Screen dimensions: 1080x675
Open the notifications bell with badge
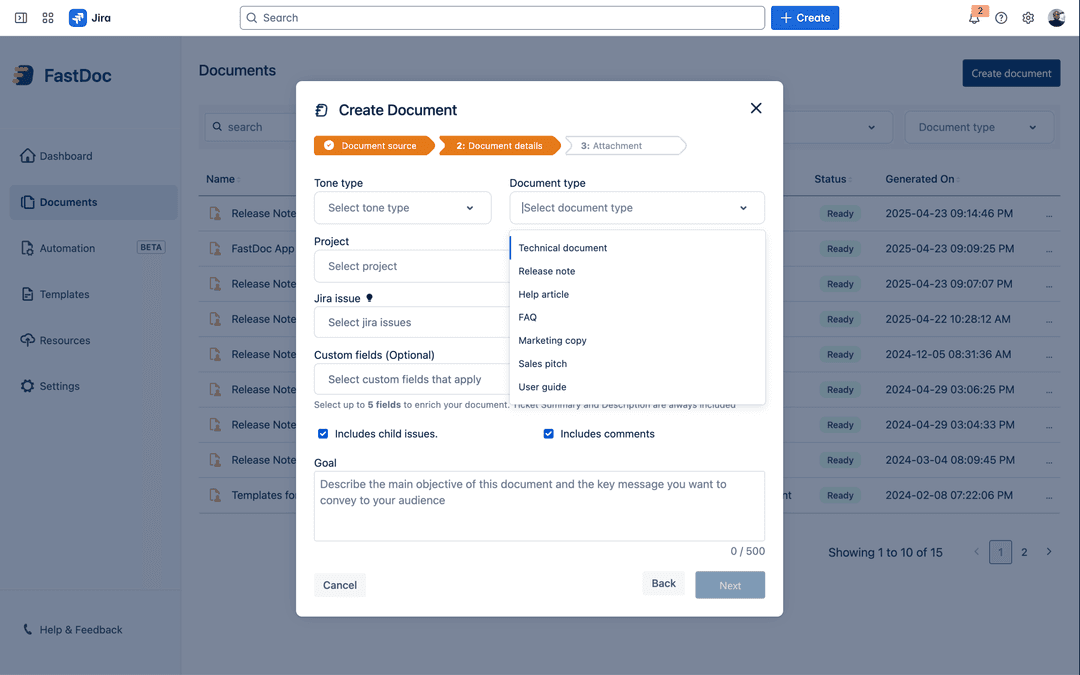[x=973, y=17]
